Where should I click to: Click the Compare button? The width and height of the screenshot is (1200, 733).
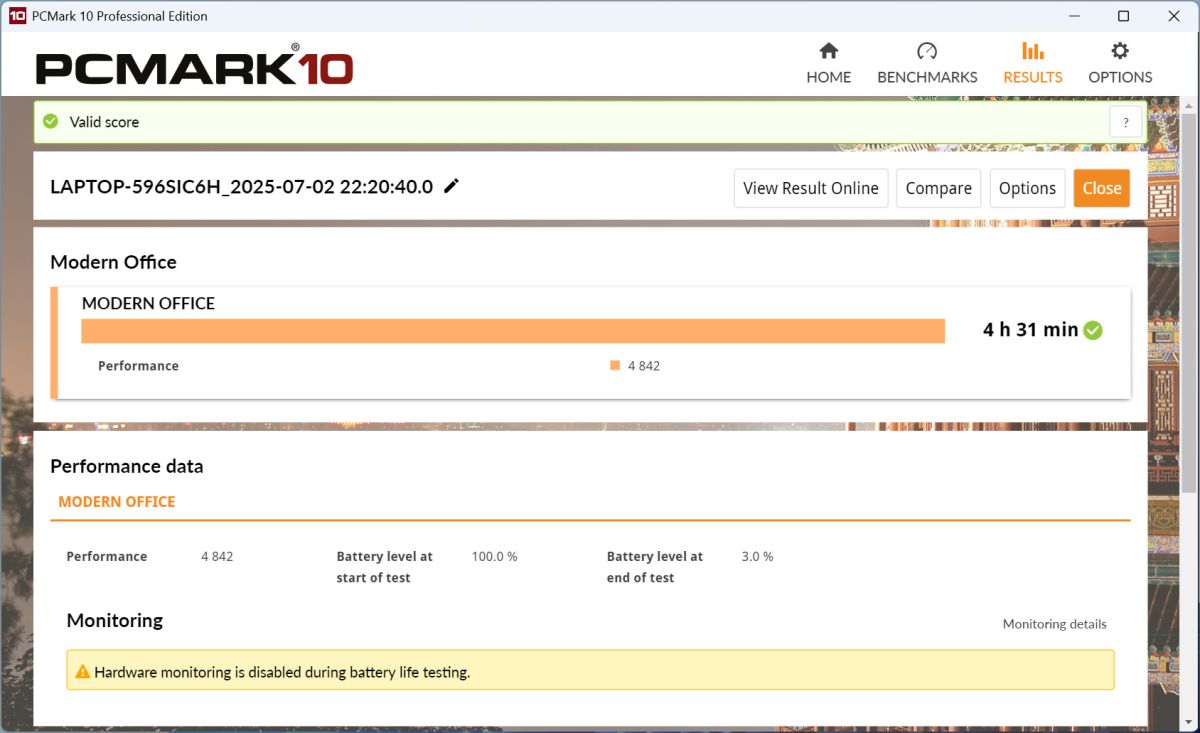click(x=938, y=188)
